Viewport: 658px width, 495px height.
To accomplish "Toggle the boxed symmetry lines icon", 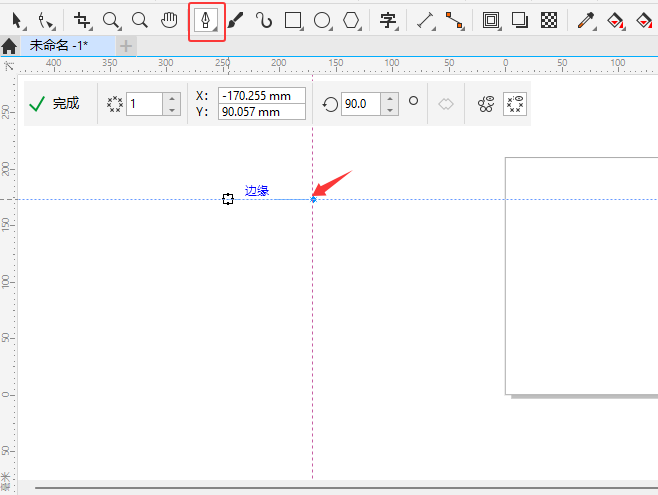I will click(515, 104).
